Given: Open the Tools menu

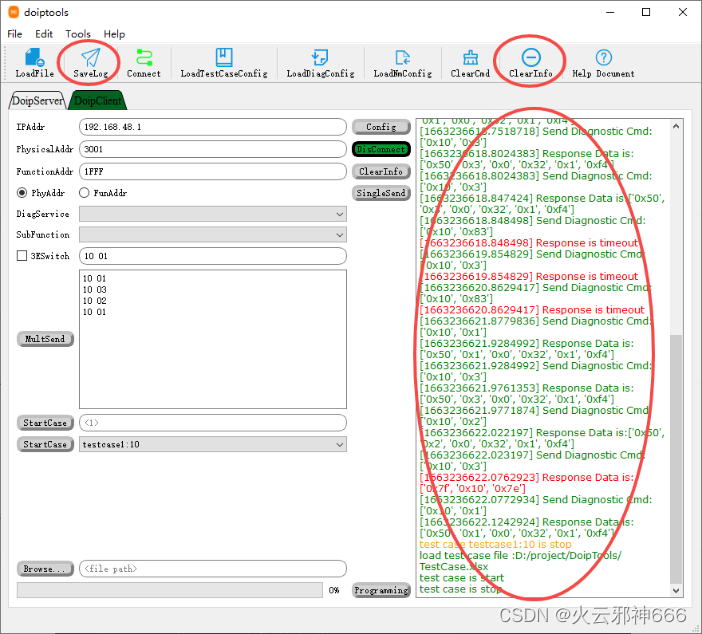Looking at the screenshot, I should [78, 34].
